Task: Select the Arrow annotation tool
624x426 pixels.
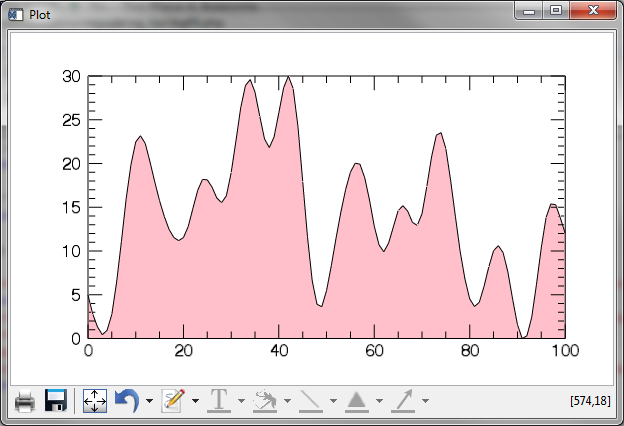Action: (x=403, y=401)
